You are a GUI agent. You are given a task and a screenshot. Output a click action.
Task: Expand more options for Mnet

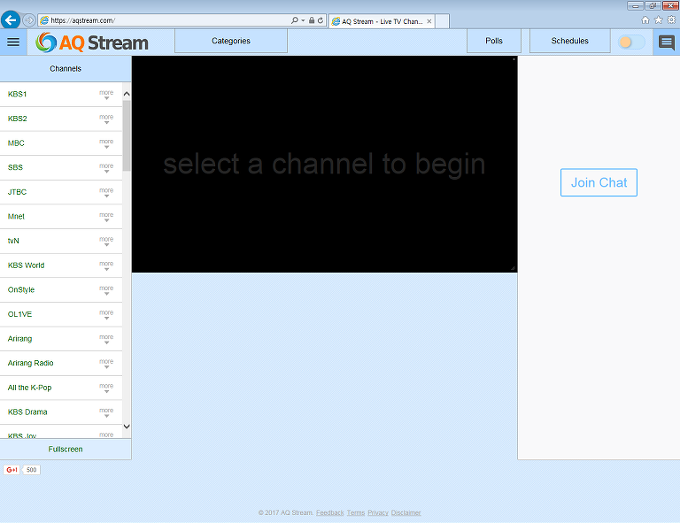click(x=106, y=217)
